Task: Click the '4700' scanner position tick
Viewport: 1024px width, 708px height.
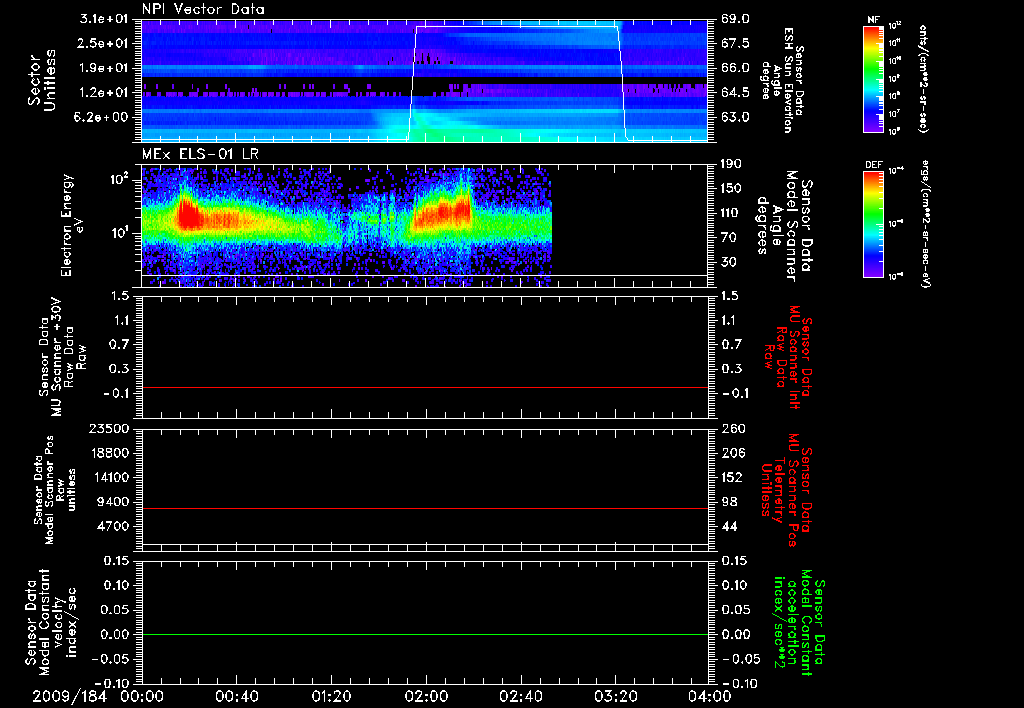Action: click(112, 526)
